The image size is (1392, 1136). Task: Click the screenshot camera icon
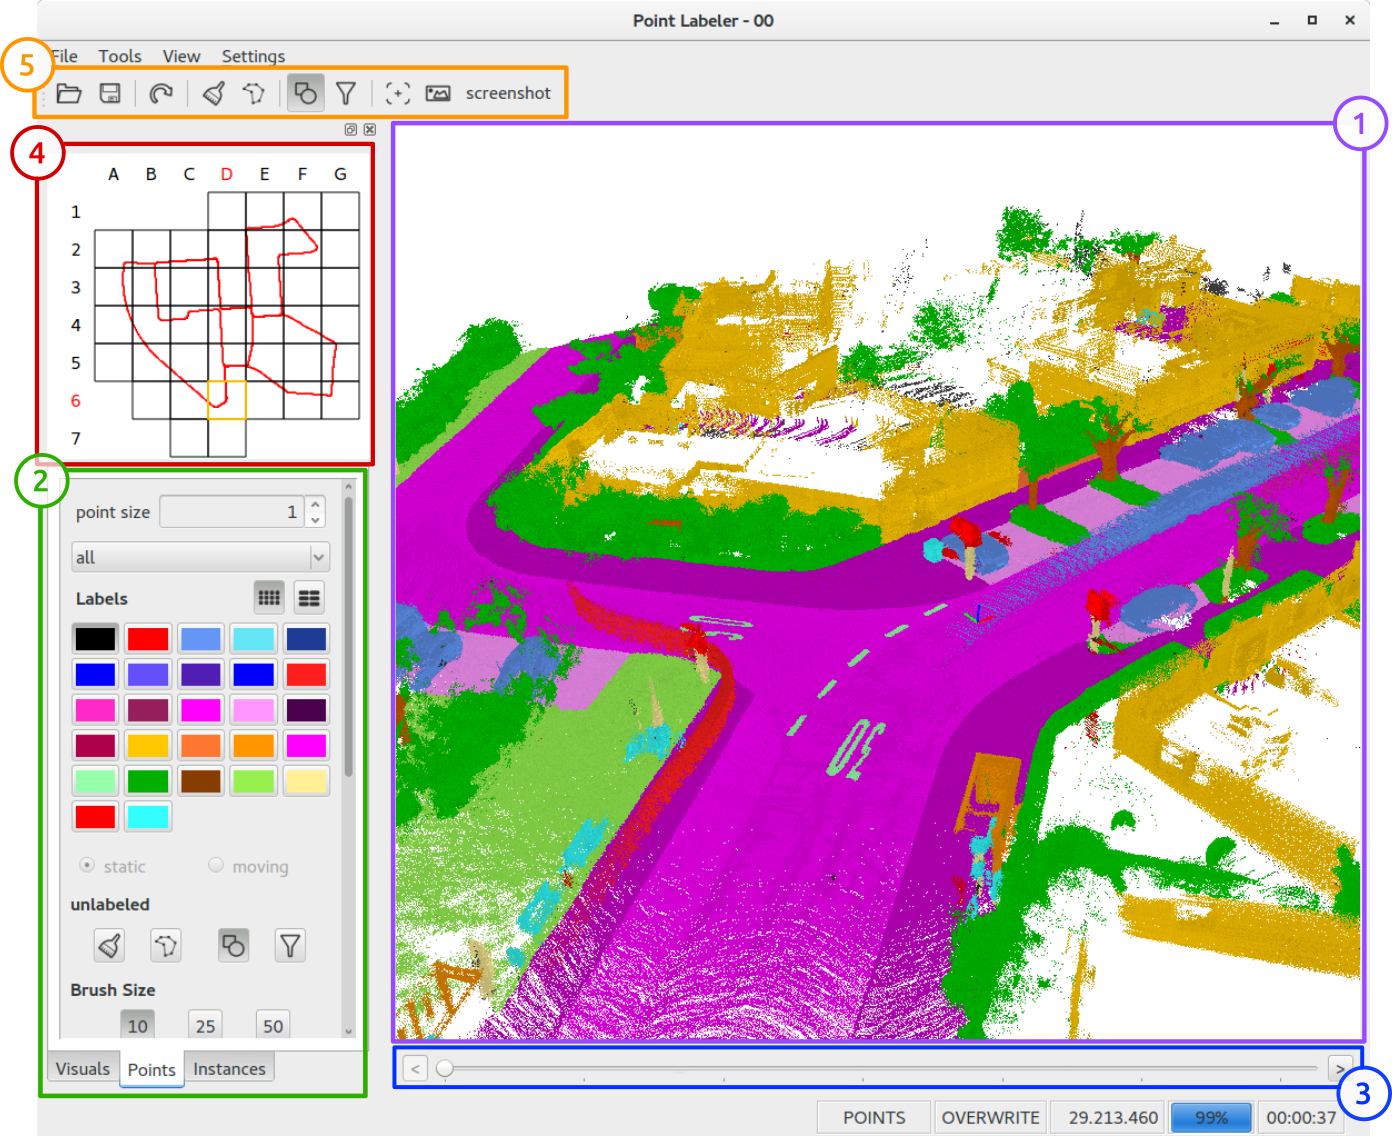pos(438,92)
